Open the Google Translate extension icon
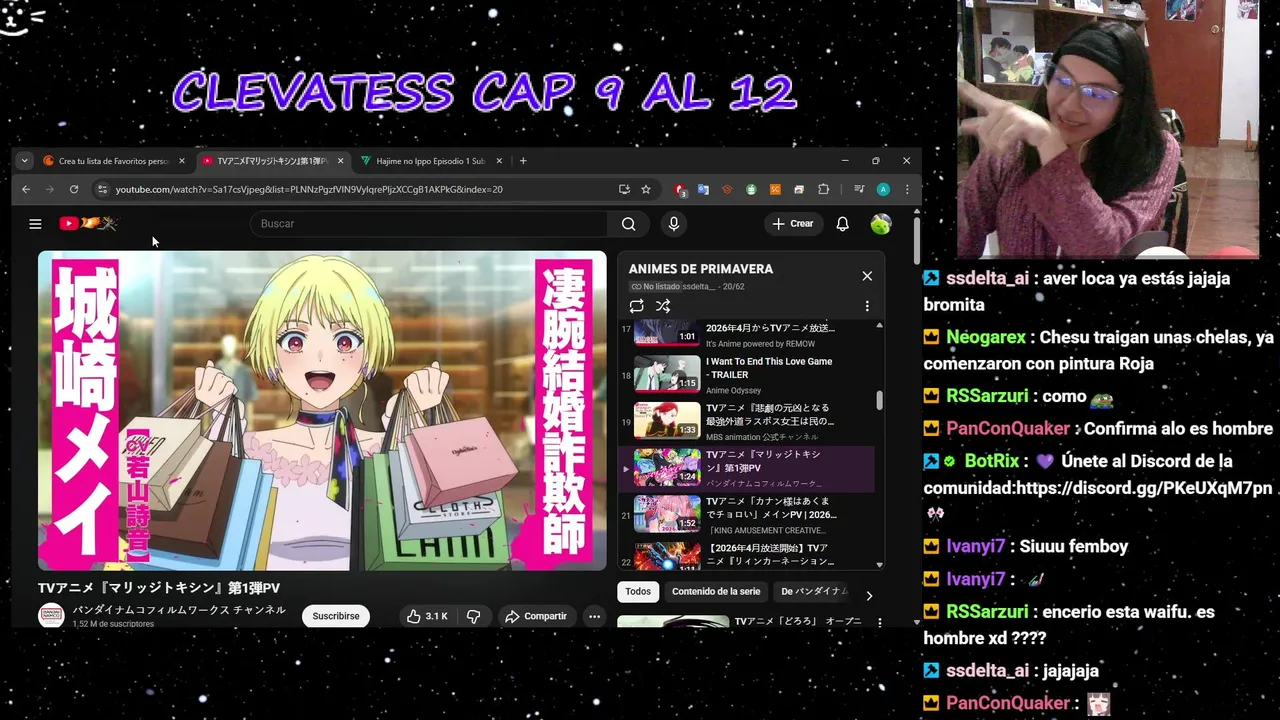Viewport: 1280px width, 720px height. point(704,189)
